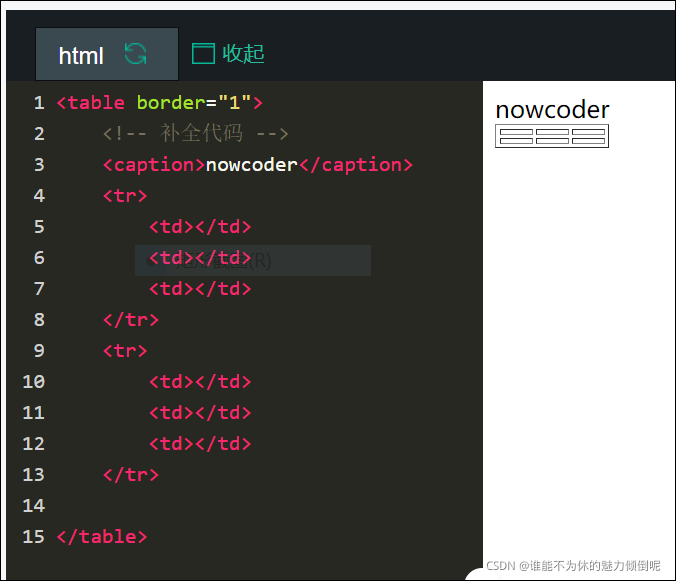Click the td cell code on line 12
The width and height of the screenshot is (676, 581).
[200, 444]
